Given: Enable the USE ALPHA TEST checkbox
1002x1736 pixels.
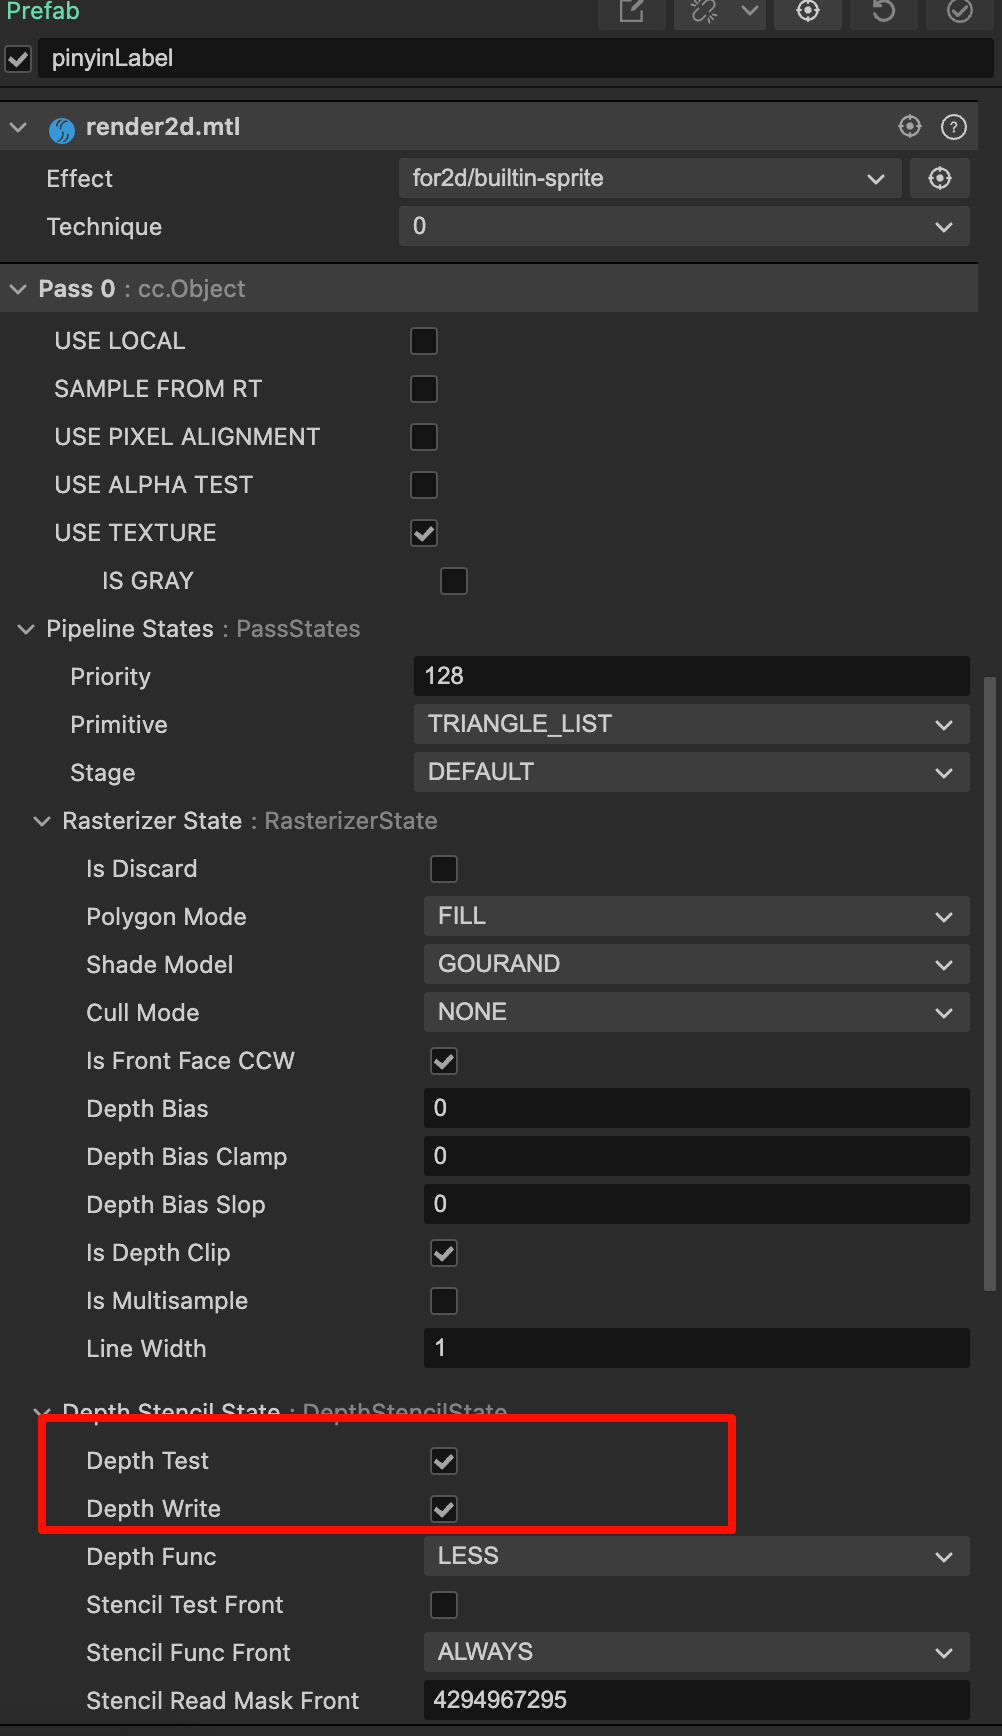Looking at the screenshot, I should (x=424, y=485).
